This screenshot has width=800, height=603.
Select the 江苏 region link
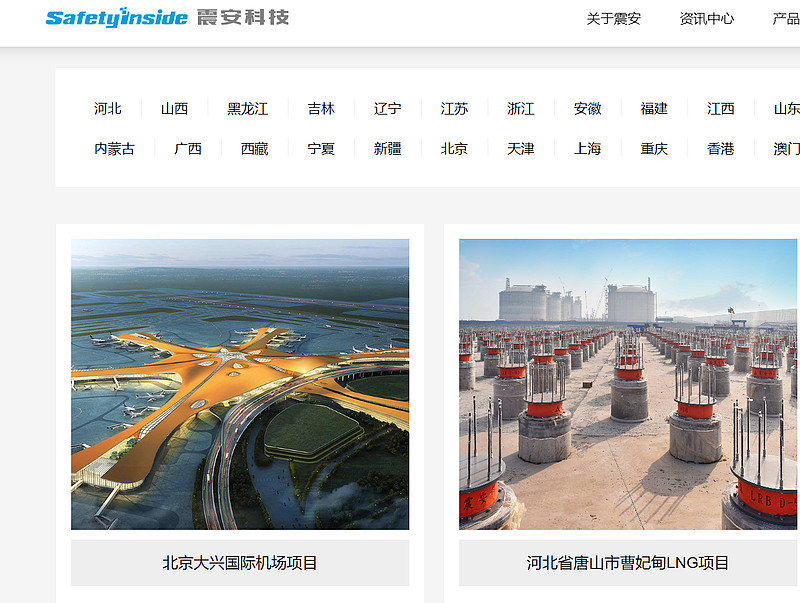coord(455,109)
